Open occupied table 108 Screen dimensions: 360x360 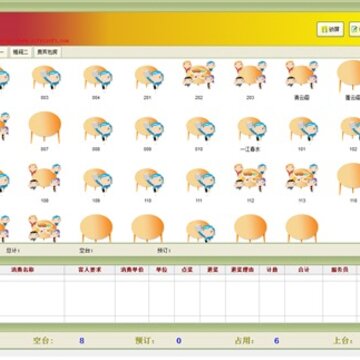pos(45,177)
